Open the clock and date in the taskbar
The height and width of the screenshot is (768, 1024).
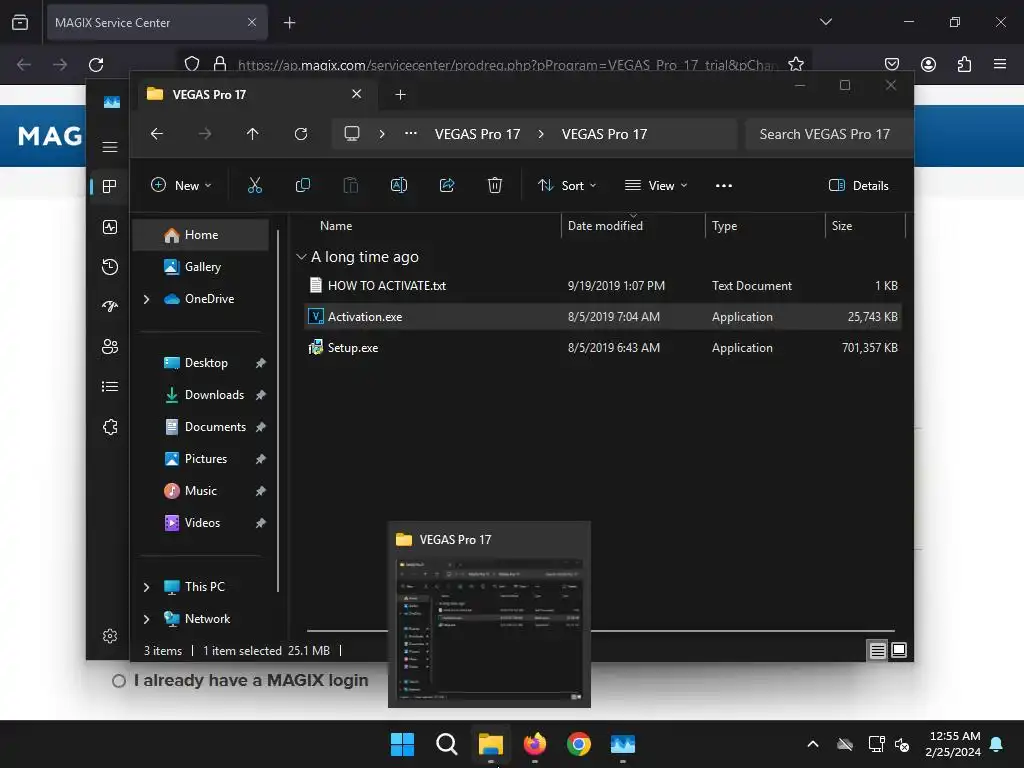953,744
